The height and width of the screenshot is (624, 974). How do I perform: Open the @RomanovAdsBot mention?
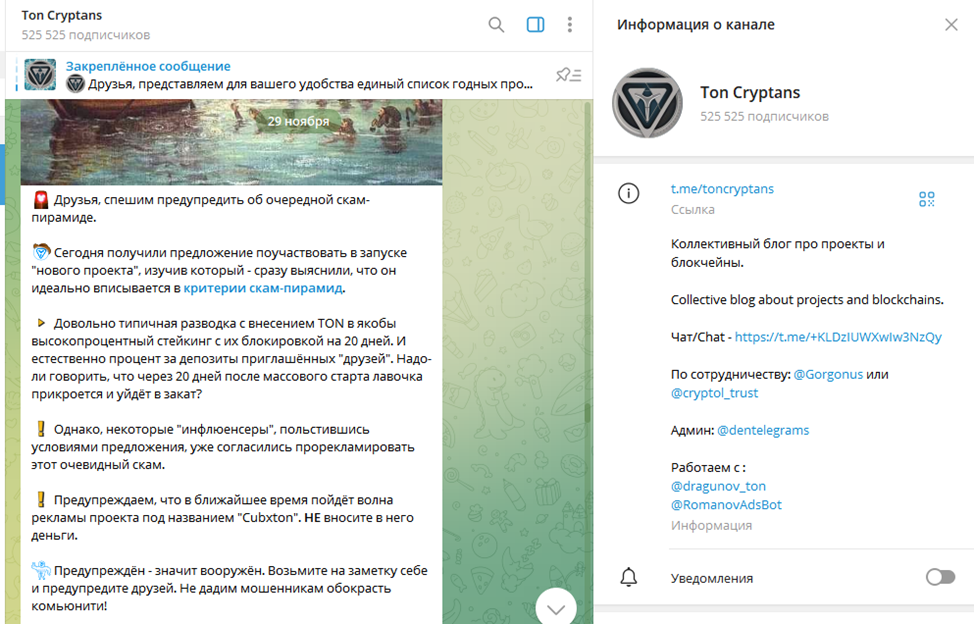(x=726, y=505)
